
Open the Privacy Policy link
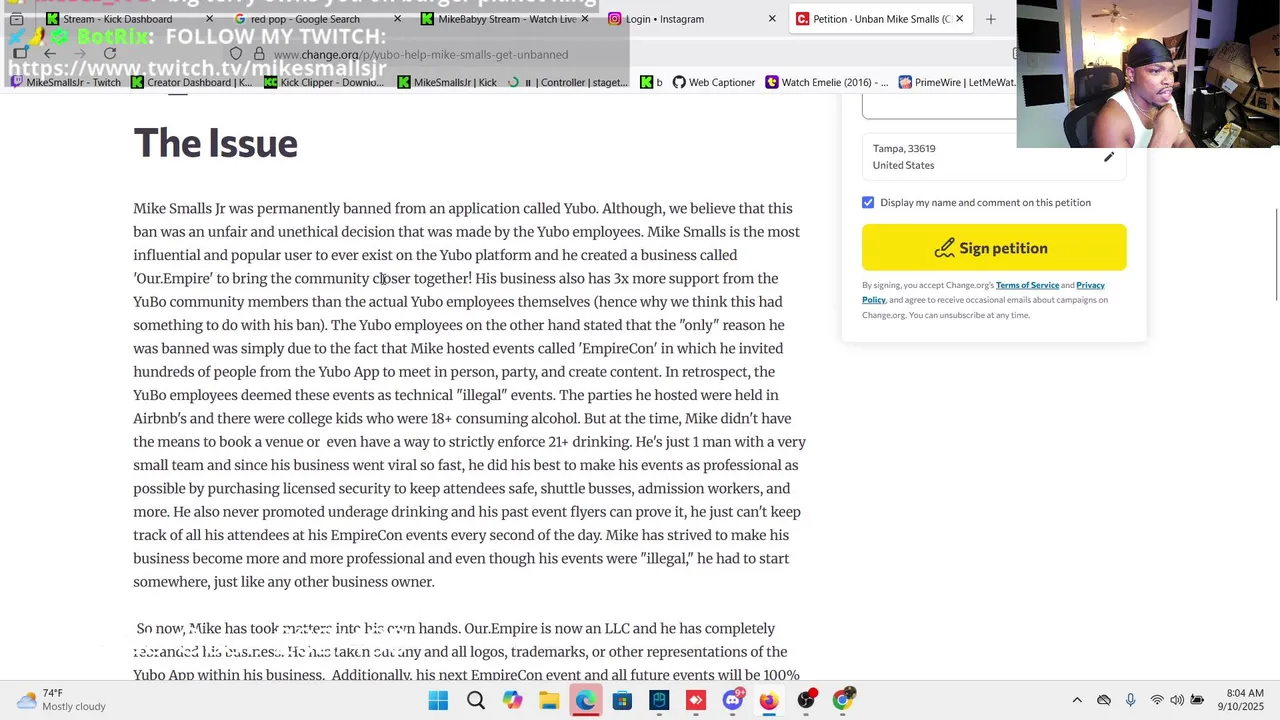(x=1090, y=285)
